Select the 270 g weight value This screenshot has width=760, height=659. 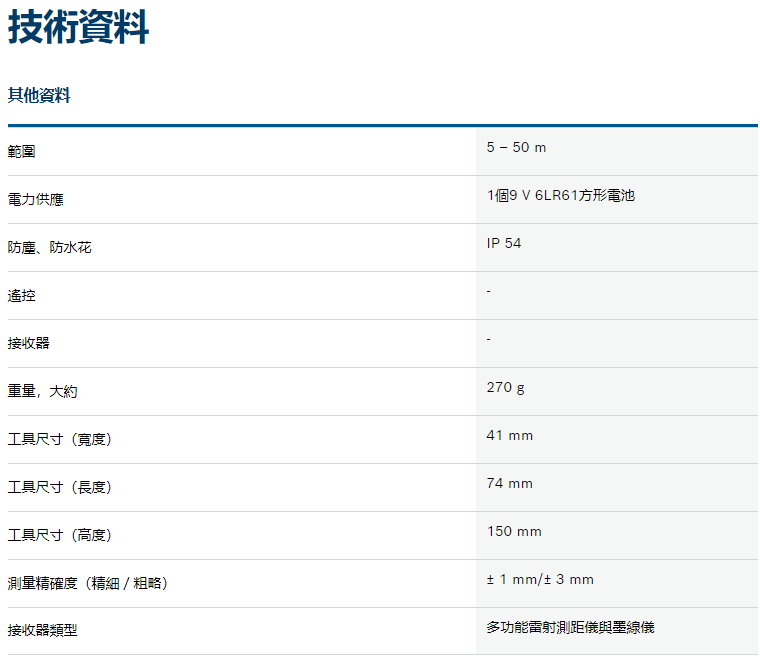505,388
